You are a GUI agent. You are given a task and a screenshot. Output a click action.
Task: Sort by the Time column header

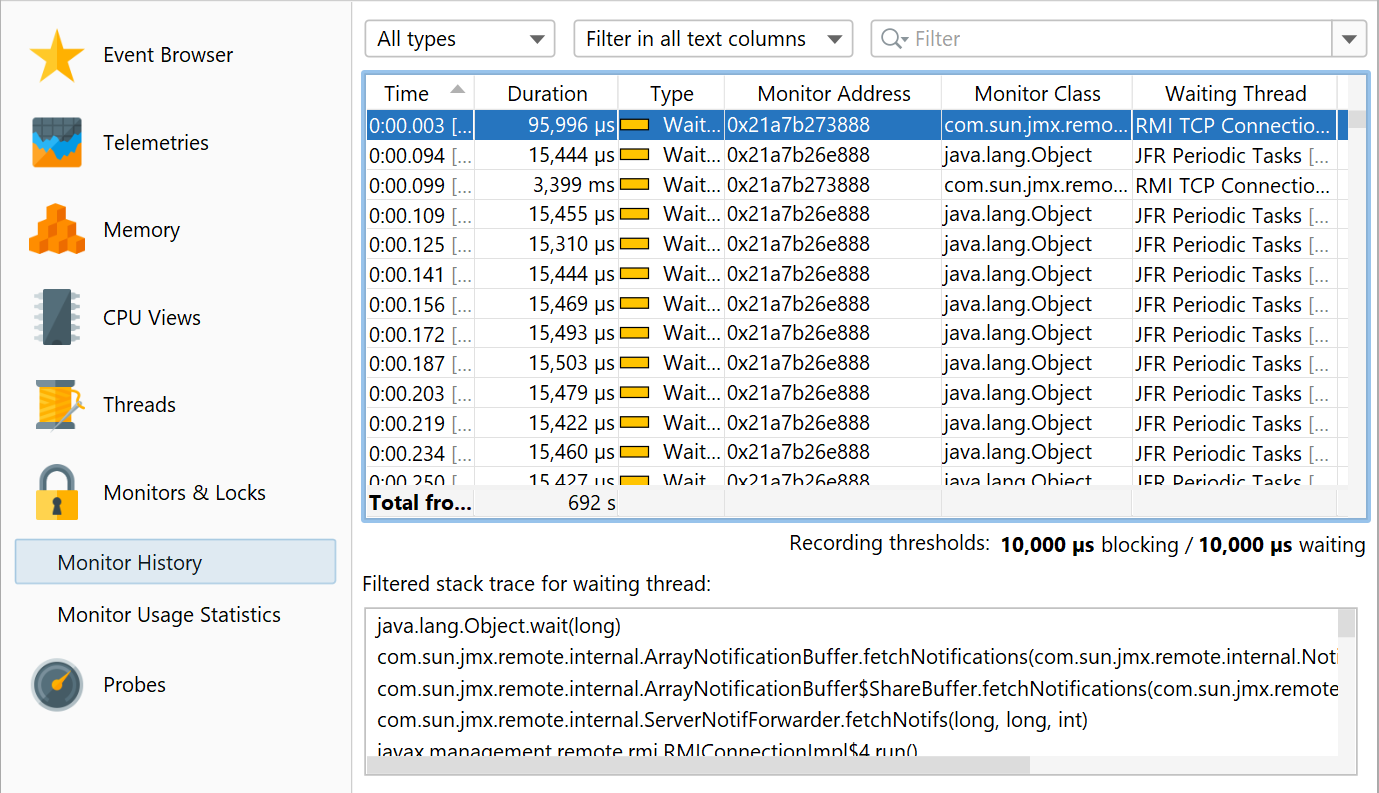(x=407, y=94)
